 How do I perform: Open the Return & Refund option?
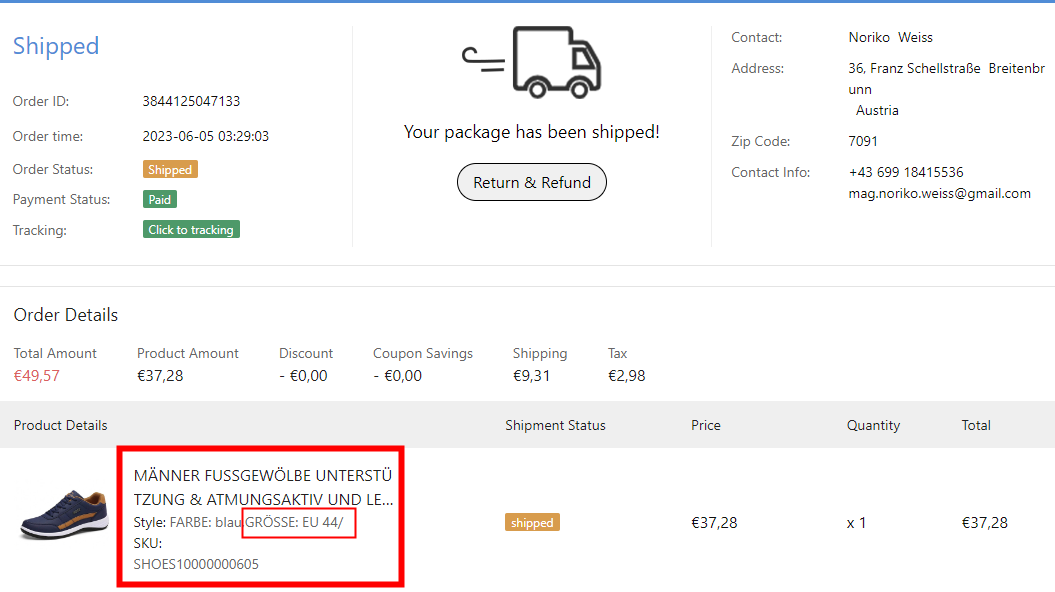pos(532,182)
